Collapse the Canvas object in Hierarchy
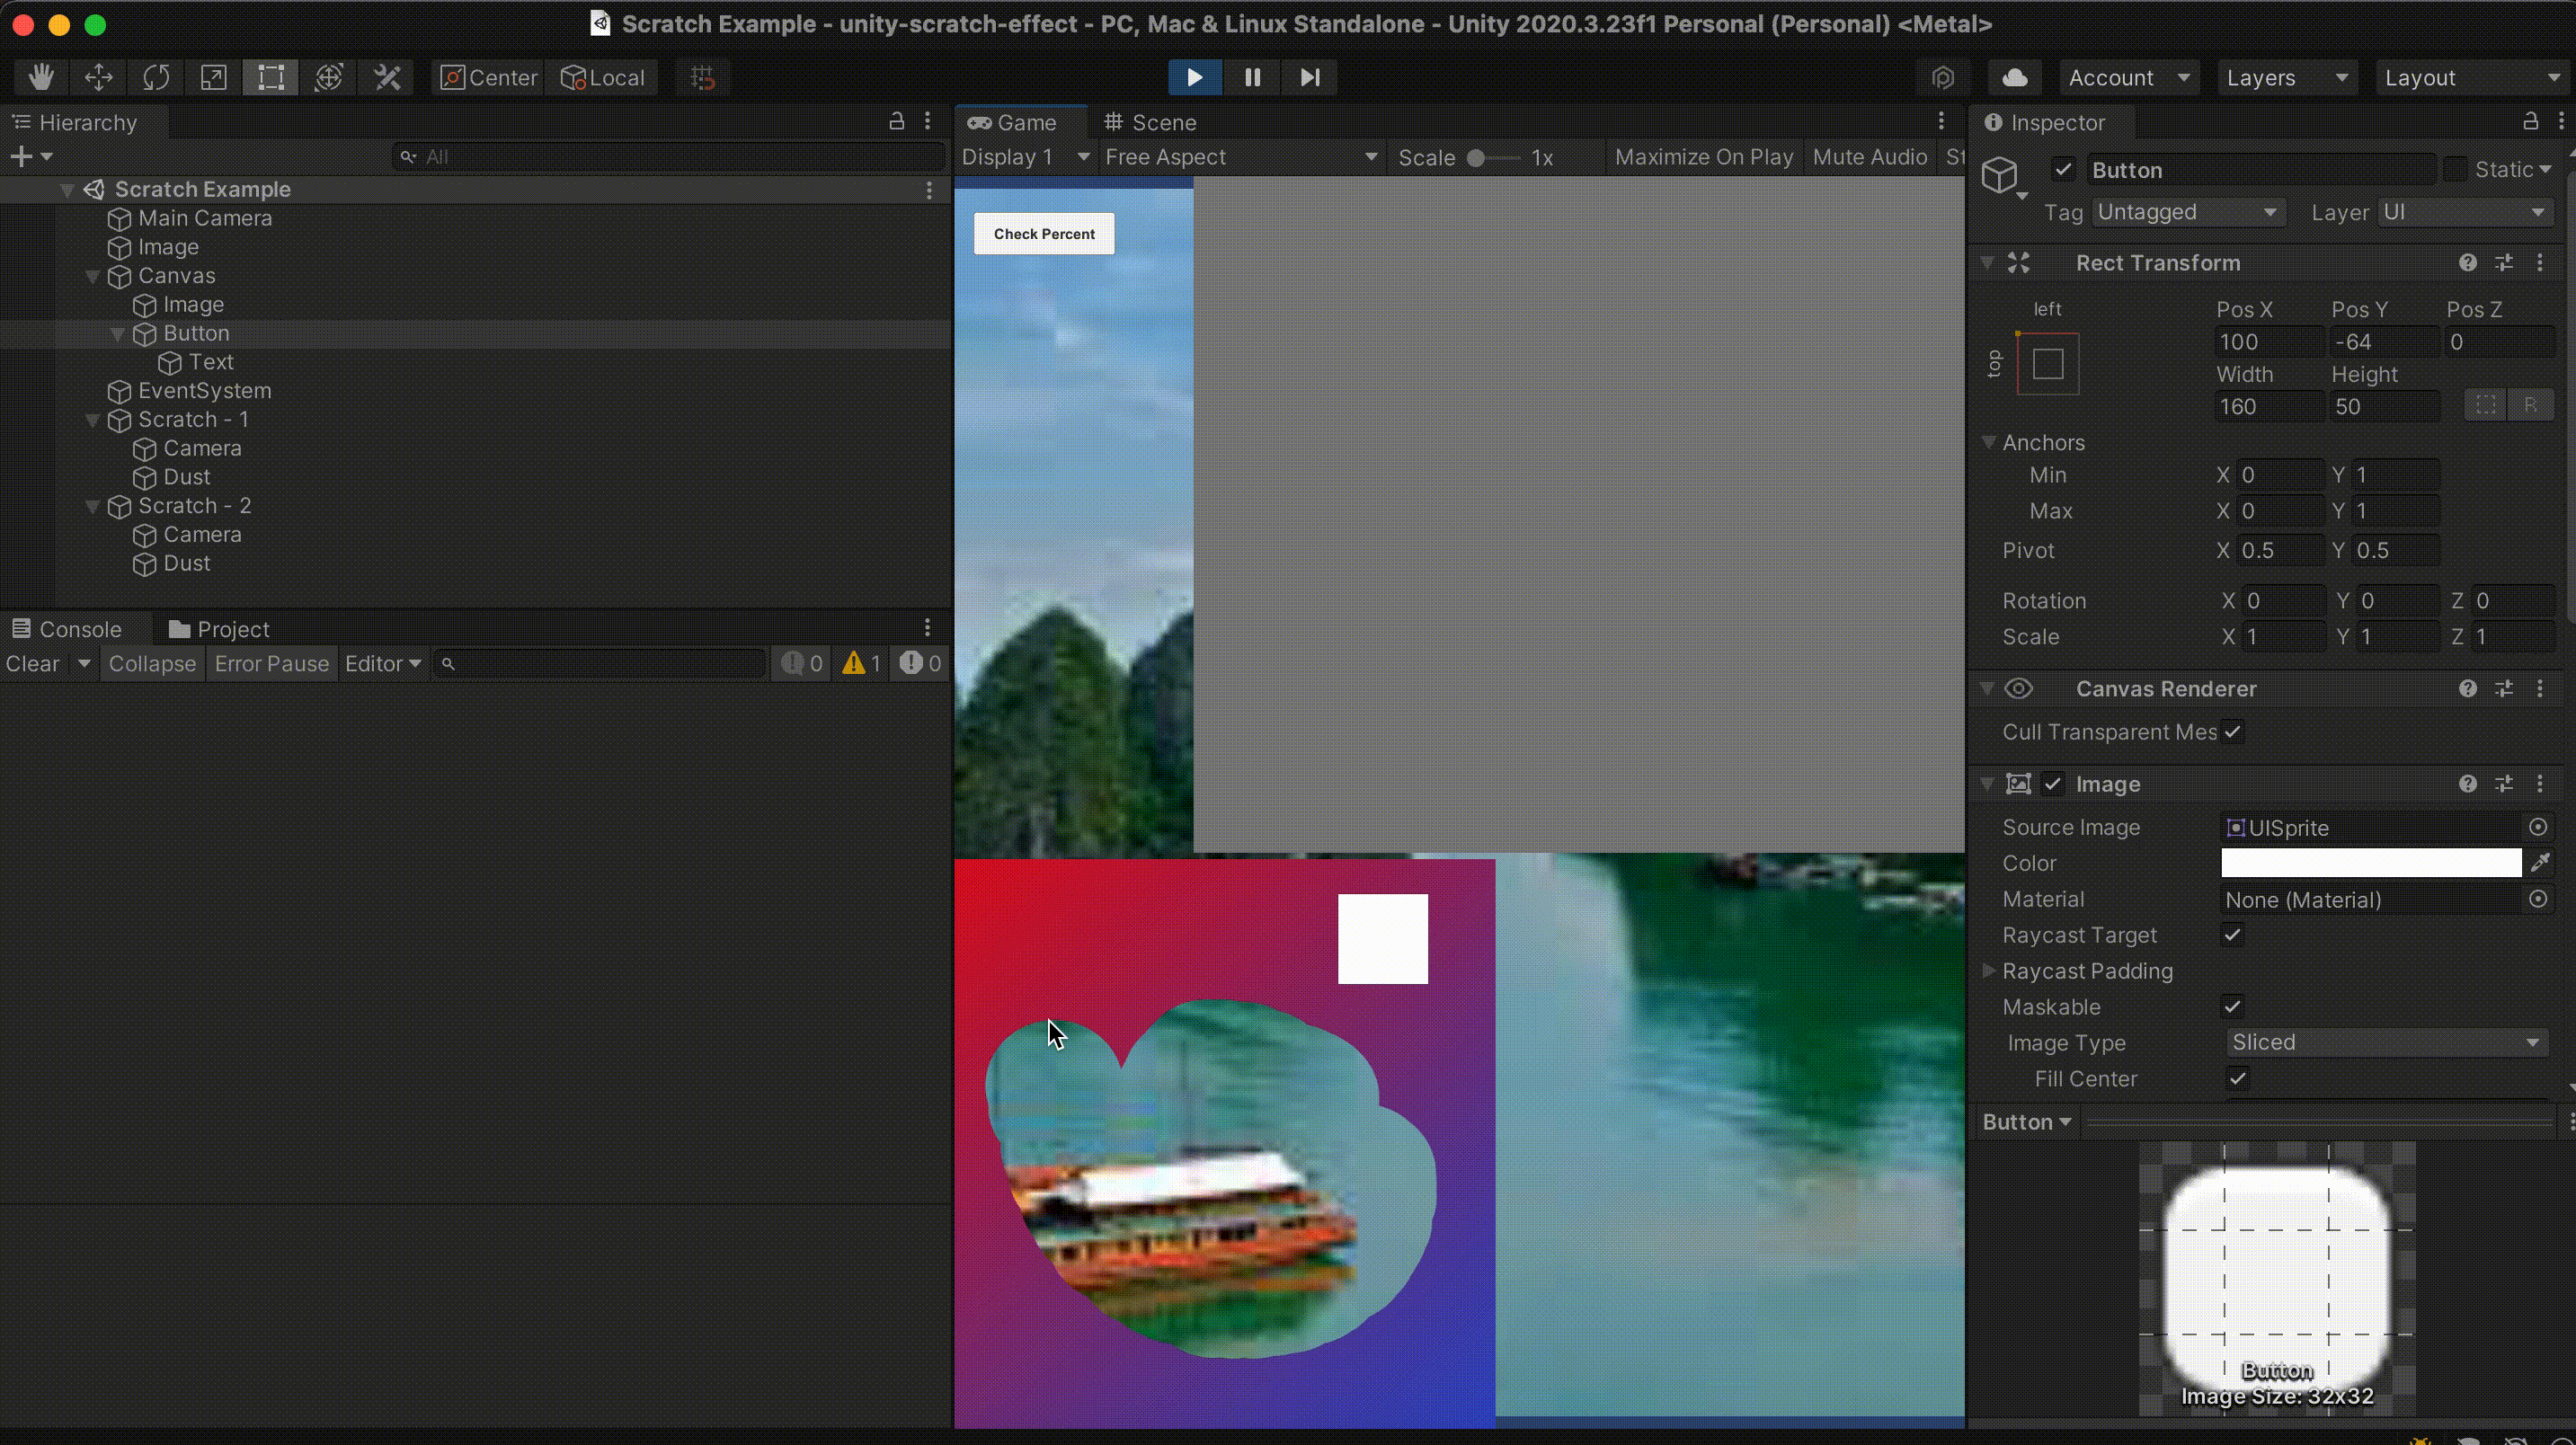The height and width of the screenshot is (1445, 2576). [x=93, y=276]
